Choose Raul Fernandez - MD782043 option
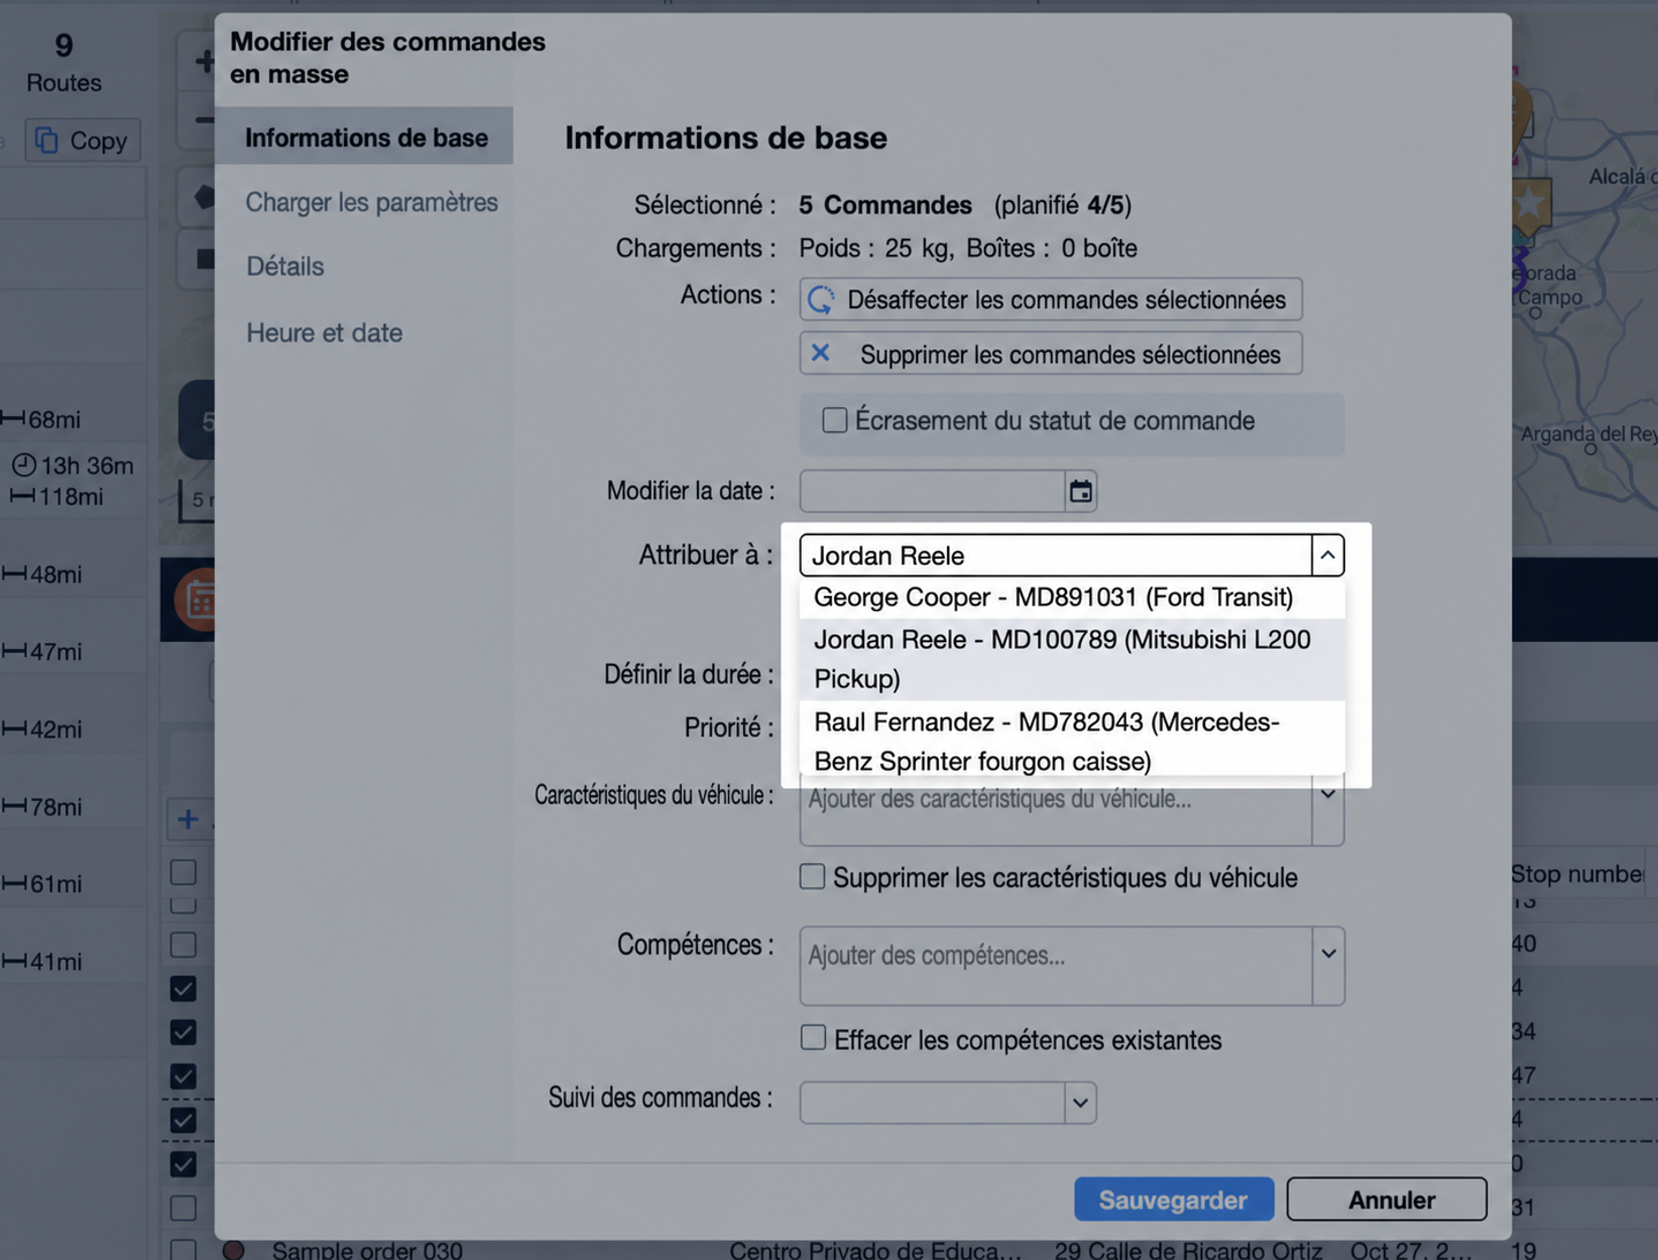1658x1260 pixels. (1072, 741)
